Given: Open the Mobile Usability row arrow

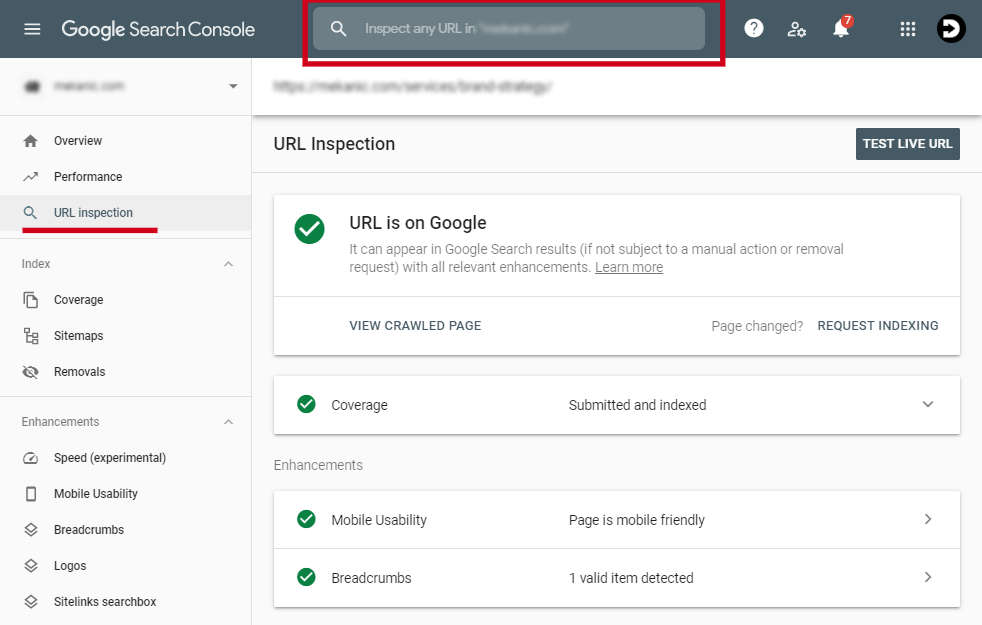Looking at the screenshot, I should click(928, 519).
